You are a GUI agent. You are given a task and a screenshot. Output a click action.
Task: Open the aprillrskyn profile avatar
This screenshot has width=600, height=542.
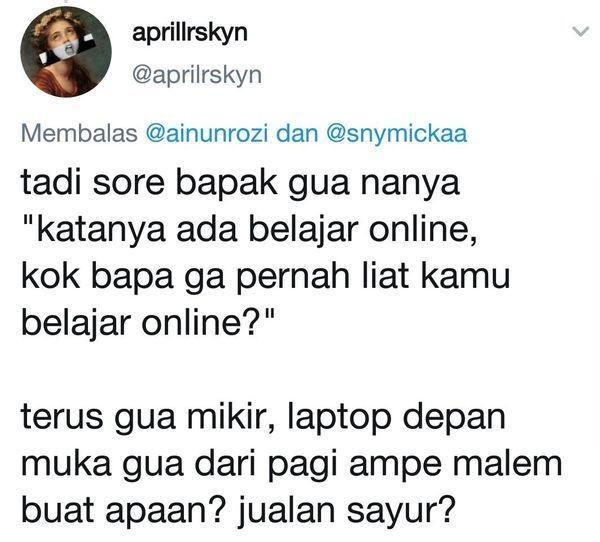pos(66,52)
